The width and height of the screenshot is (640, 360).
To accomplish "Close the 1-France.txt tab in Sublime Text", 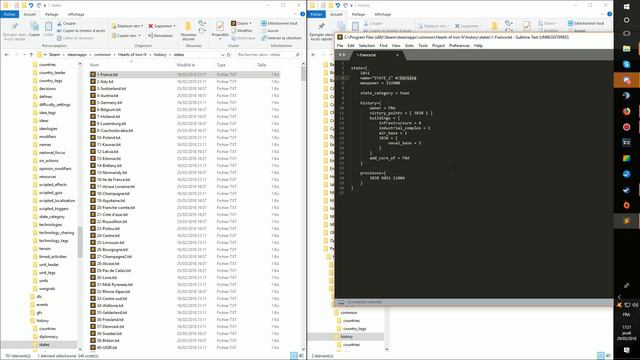I will 397,55.
